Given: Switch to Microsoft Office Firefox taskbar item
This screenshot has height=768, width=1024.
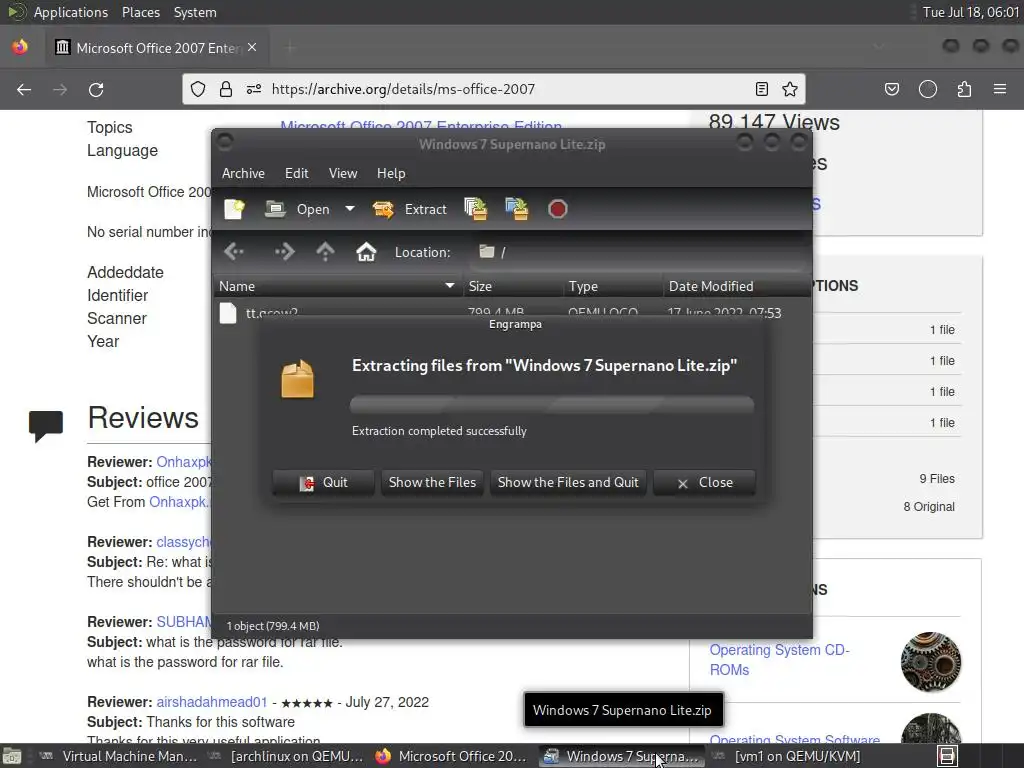Looking at the screenshot, I should [x=452, y=756].
